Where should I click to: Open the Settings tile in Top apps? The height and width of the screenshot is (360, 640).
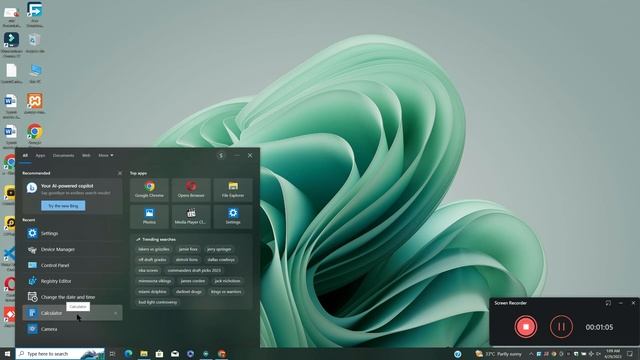233,216
